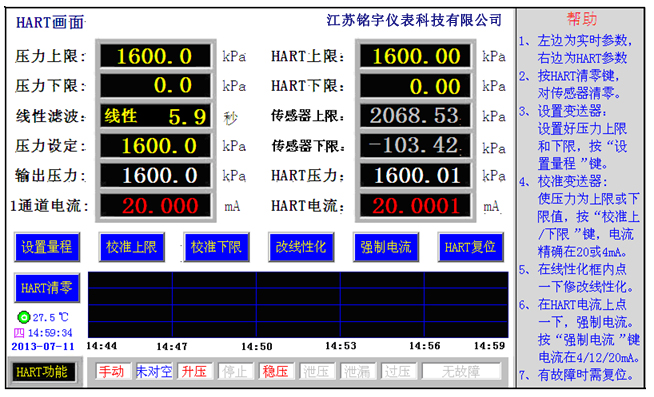The width and height of the screenshot is (654, 397).
Task: Activate the 强制电流 button
Action: click(386, 247)
